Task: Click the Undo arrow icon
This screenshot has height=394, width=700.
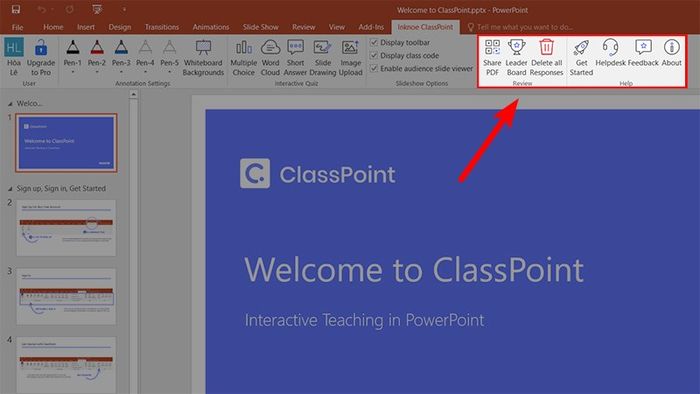Action: pos(42,9)
